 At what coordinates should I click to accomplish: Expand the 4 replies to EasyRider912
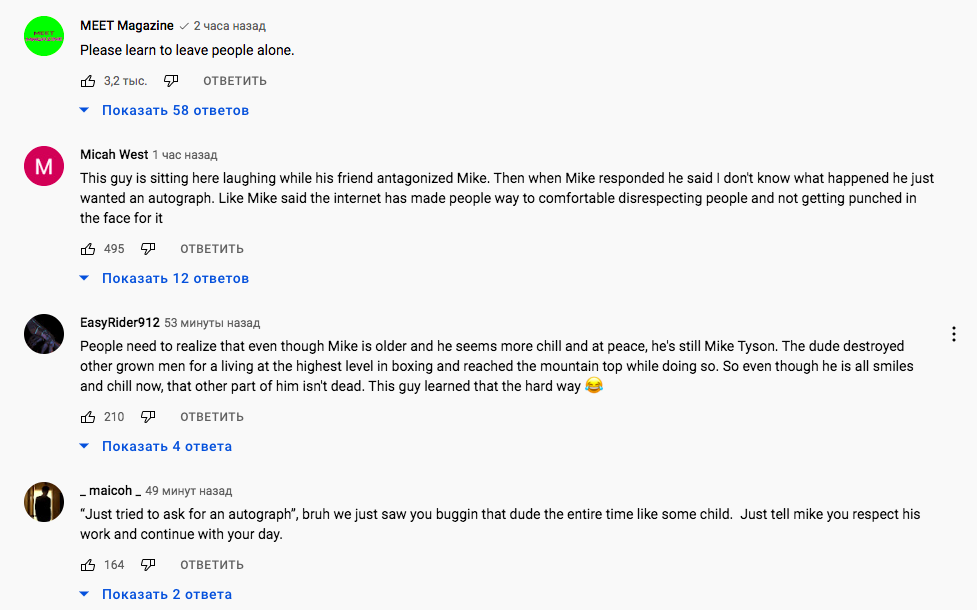pos(156,446)
